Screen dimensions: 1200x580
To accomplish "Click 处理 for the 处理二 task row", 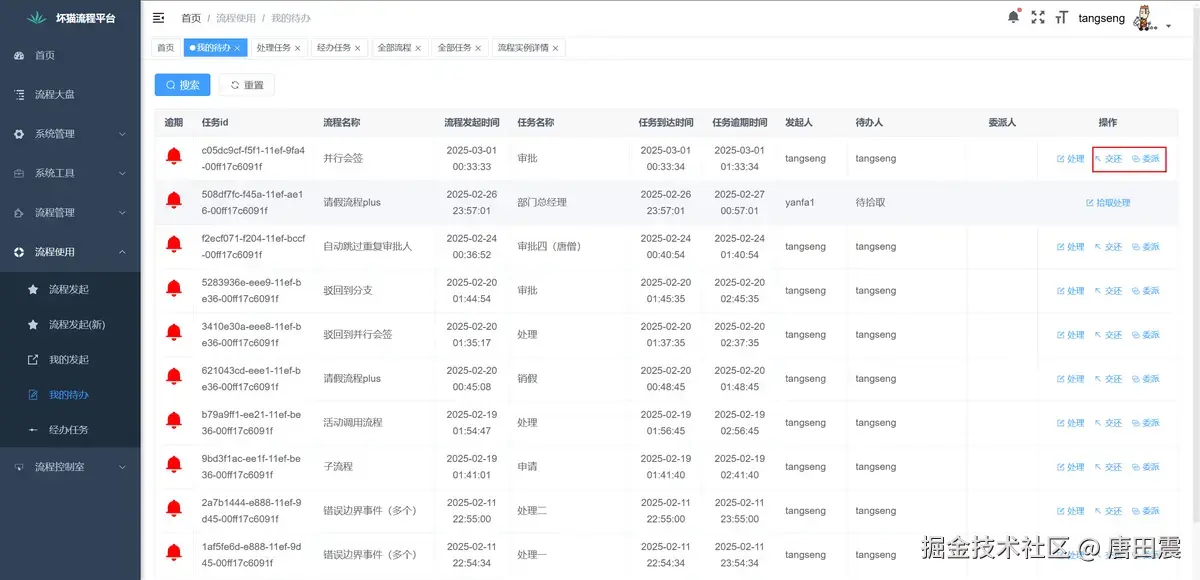I will point(1070,511).
